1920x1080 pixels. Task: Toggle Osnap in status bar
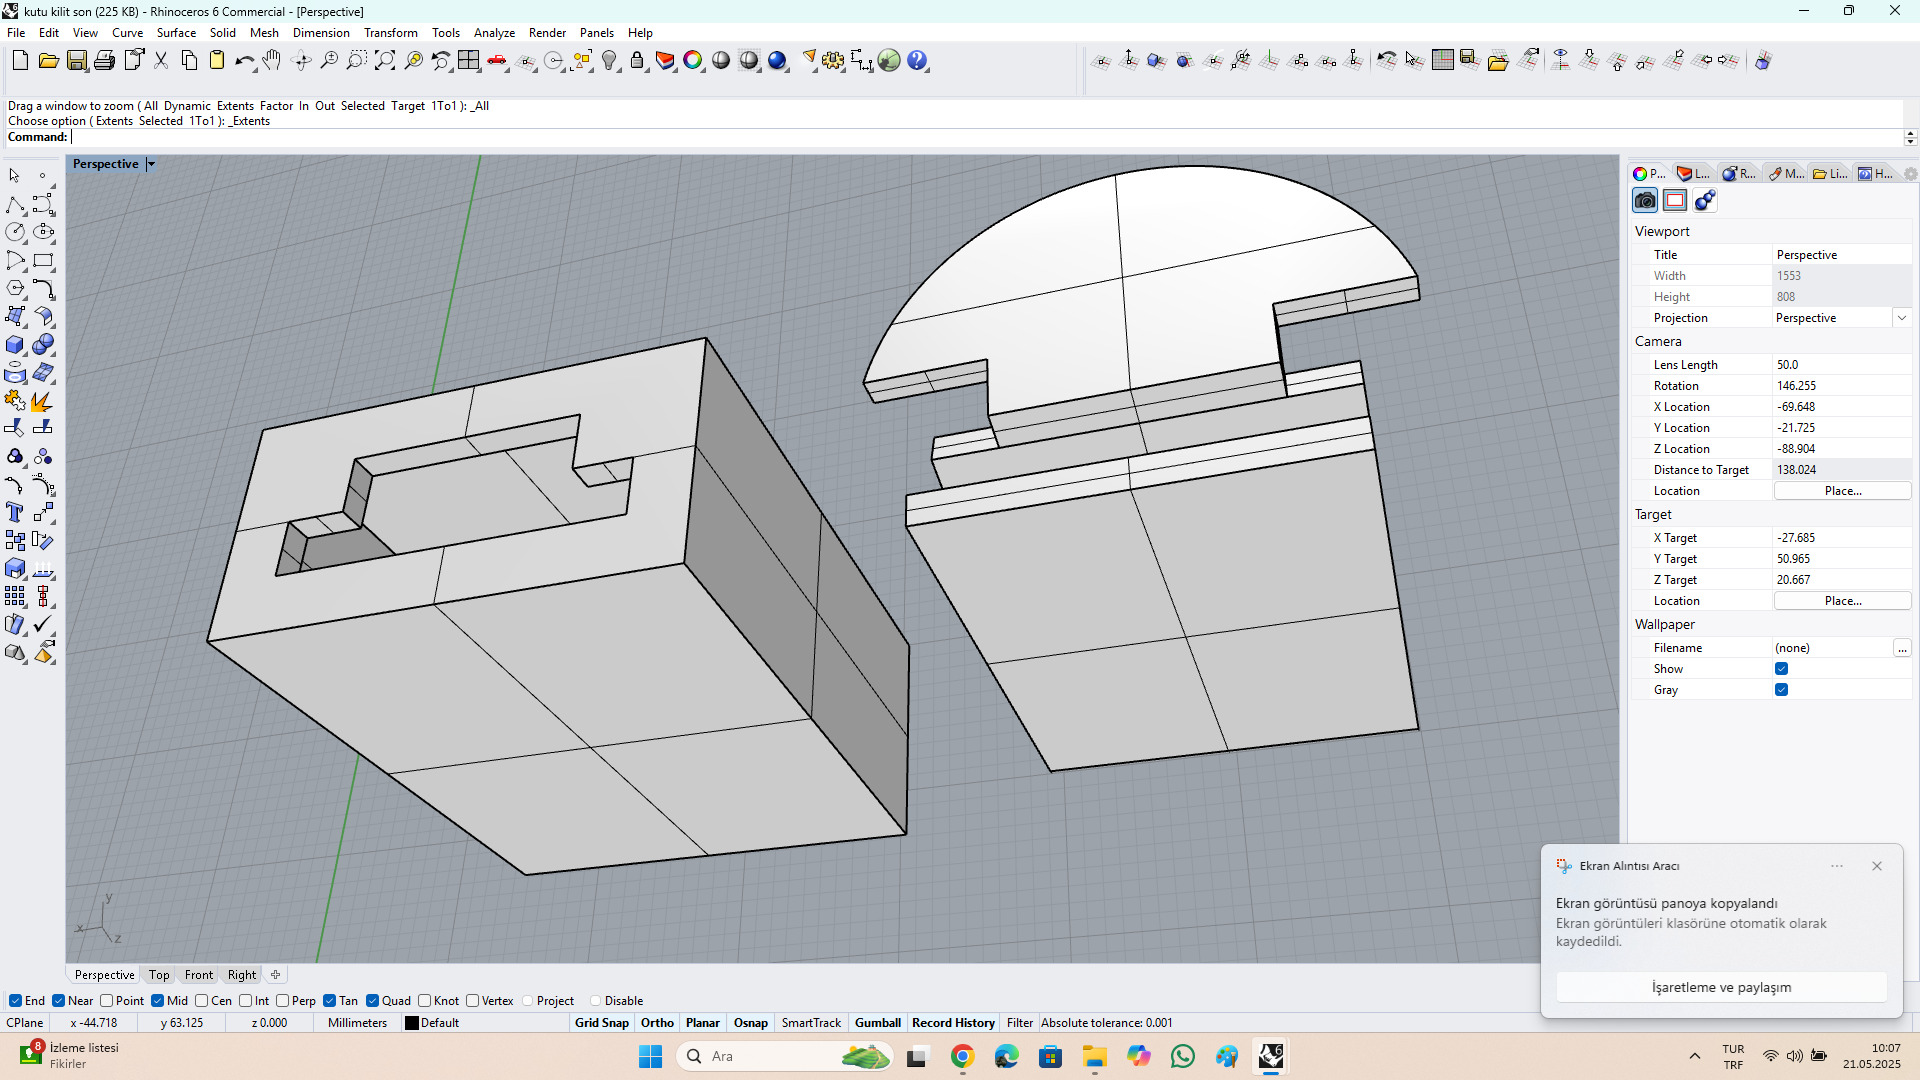750,1023
